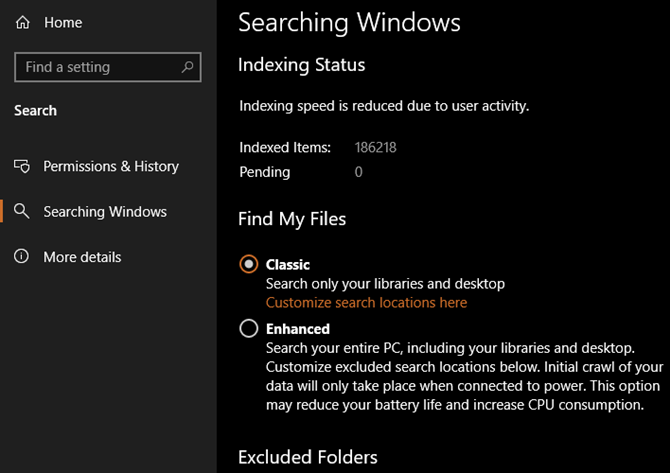Click the Find My Files heading

292,217
